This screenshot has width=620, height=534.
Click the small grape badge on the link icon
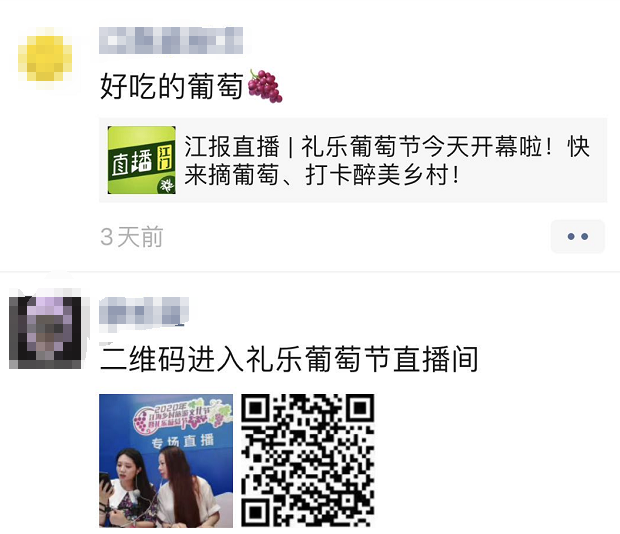[166, 185]
